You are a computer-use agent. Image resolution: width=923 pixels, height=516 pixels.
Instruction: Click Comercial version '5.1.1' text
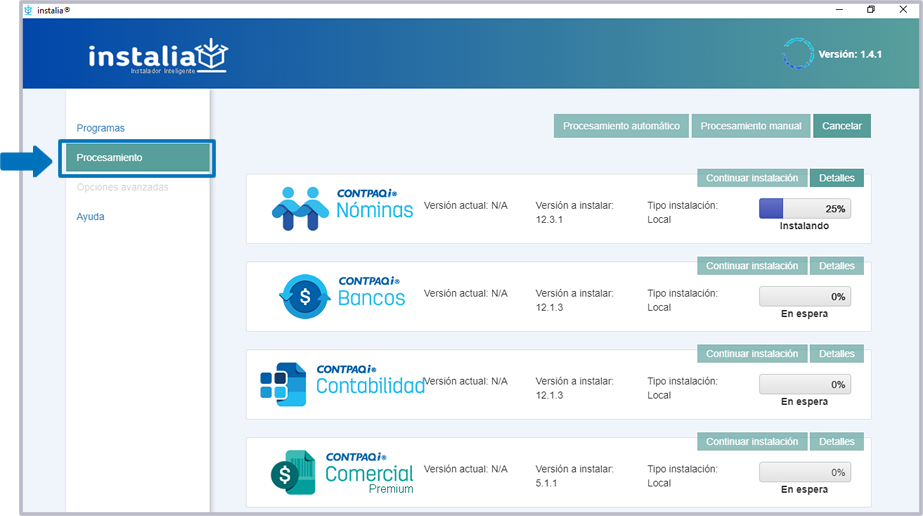(x=546, y=483)
